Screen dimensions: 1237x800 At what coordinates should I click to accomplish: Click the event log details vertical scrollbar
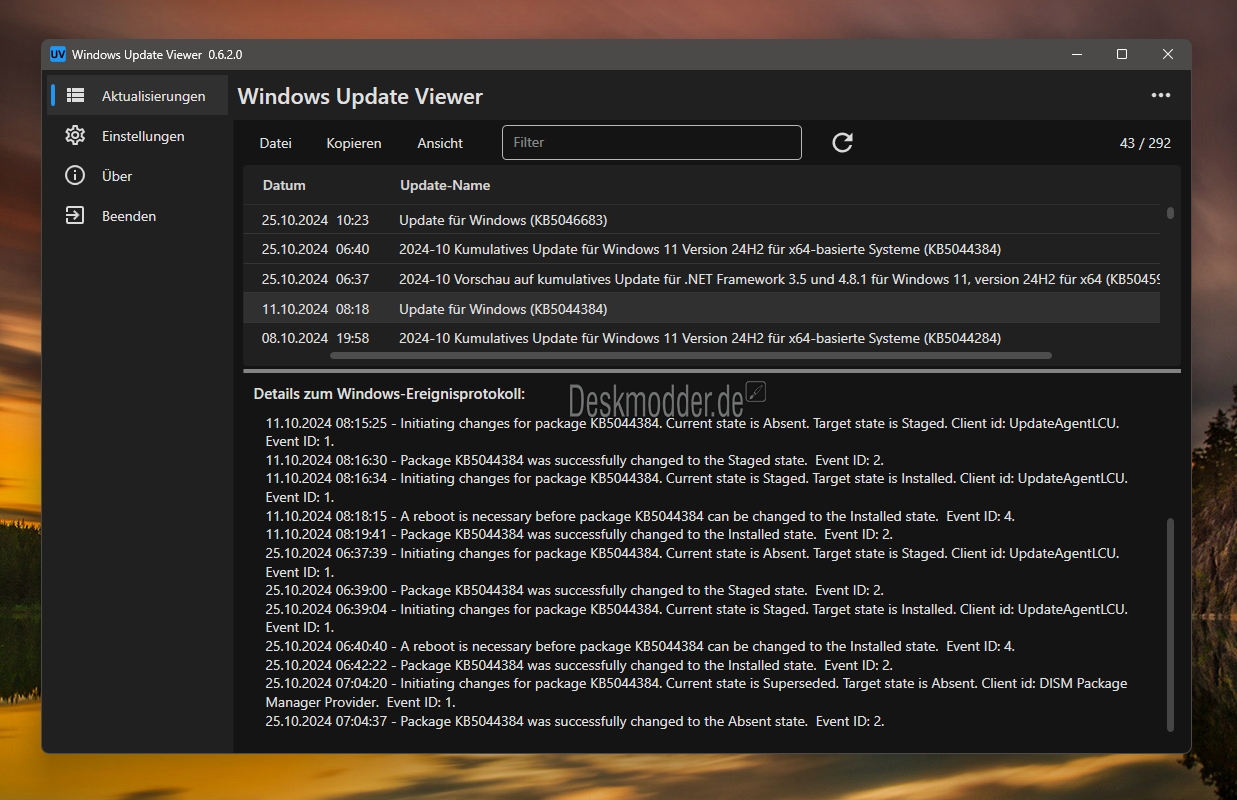[1170, 625]
